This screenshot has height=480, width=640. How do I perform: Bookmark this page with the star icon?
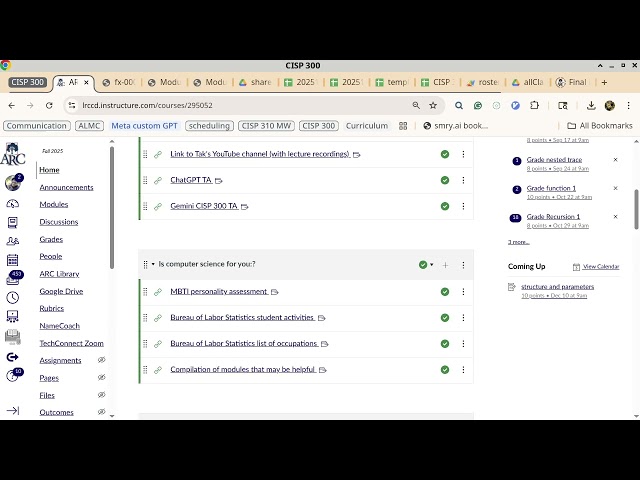pyautogui.click(x=433, y=105)
